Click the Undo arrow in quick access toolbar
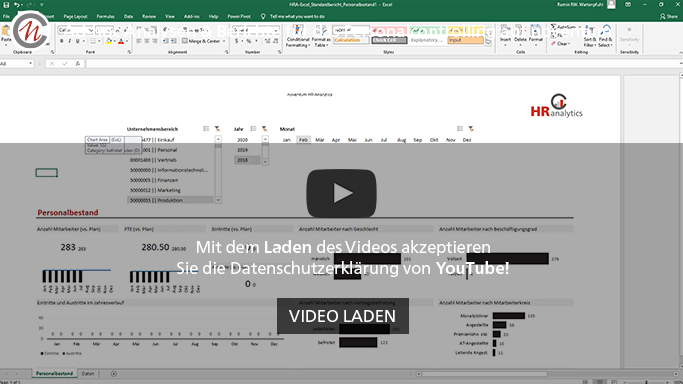The image size is (683, 384). pyautogui.click(x=17, y=5)
